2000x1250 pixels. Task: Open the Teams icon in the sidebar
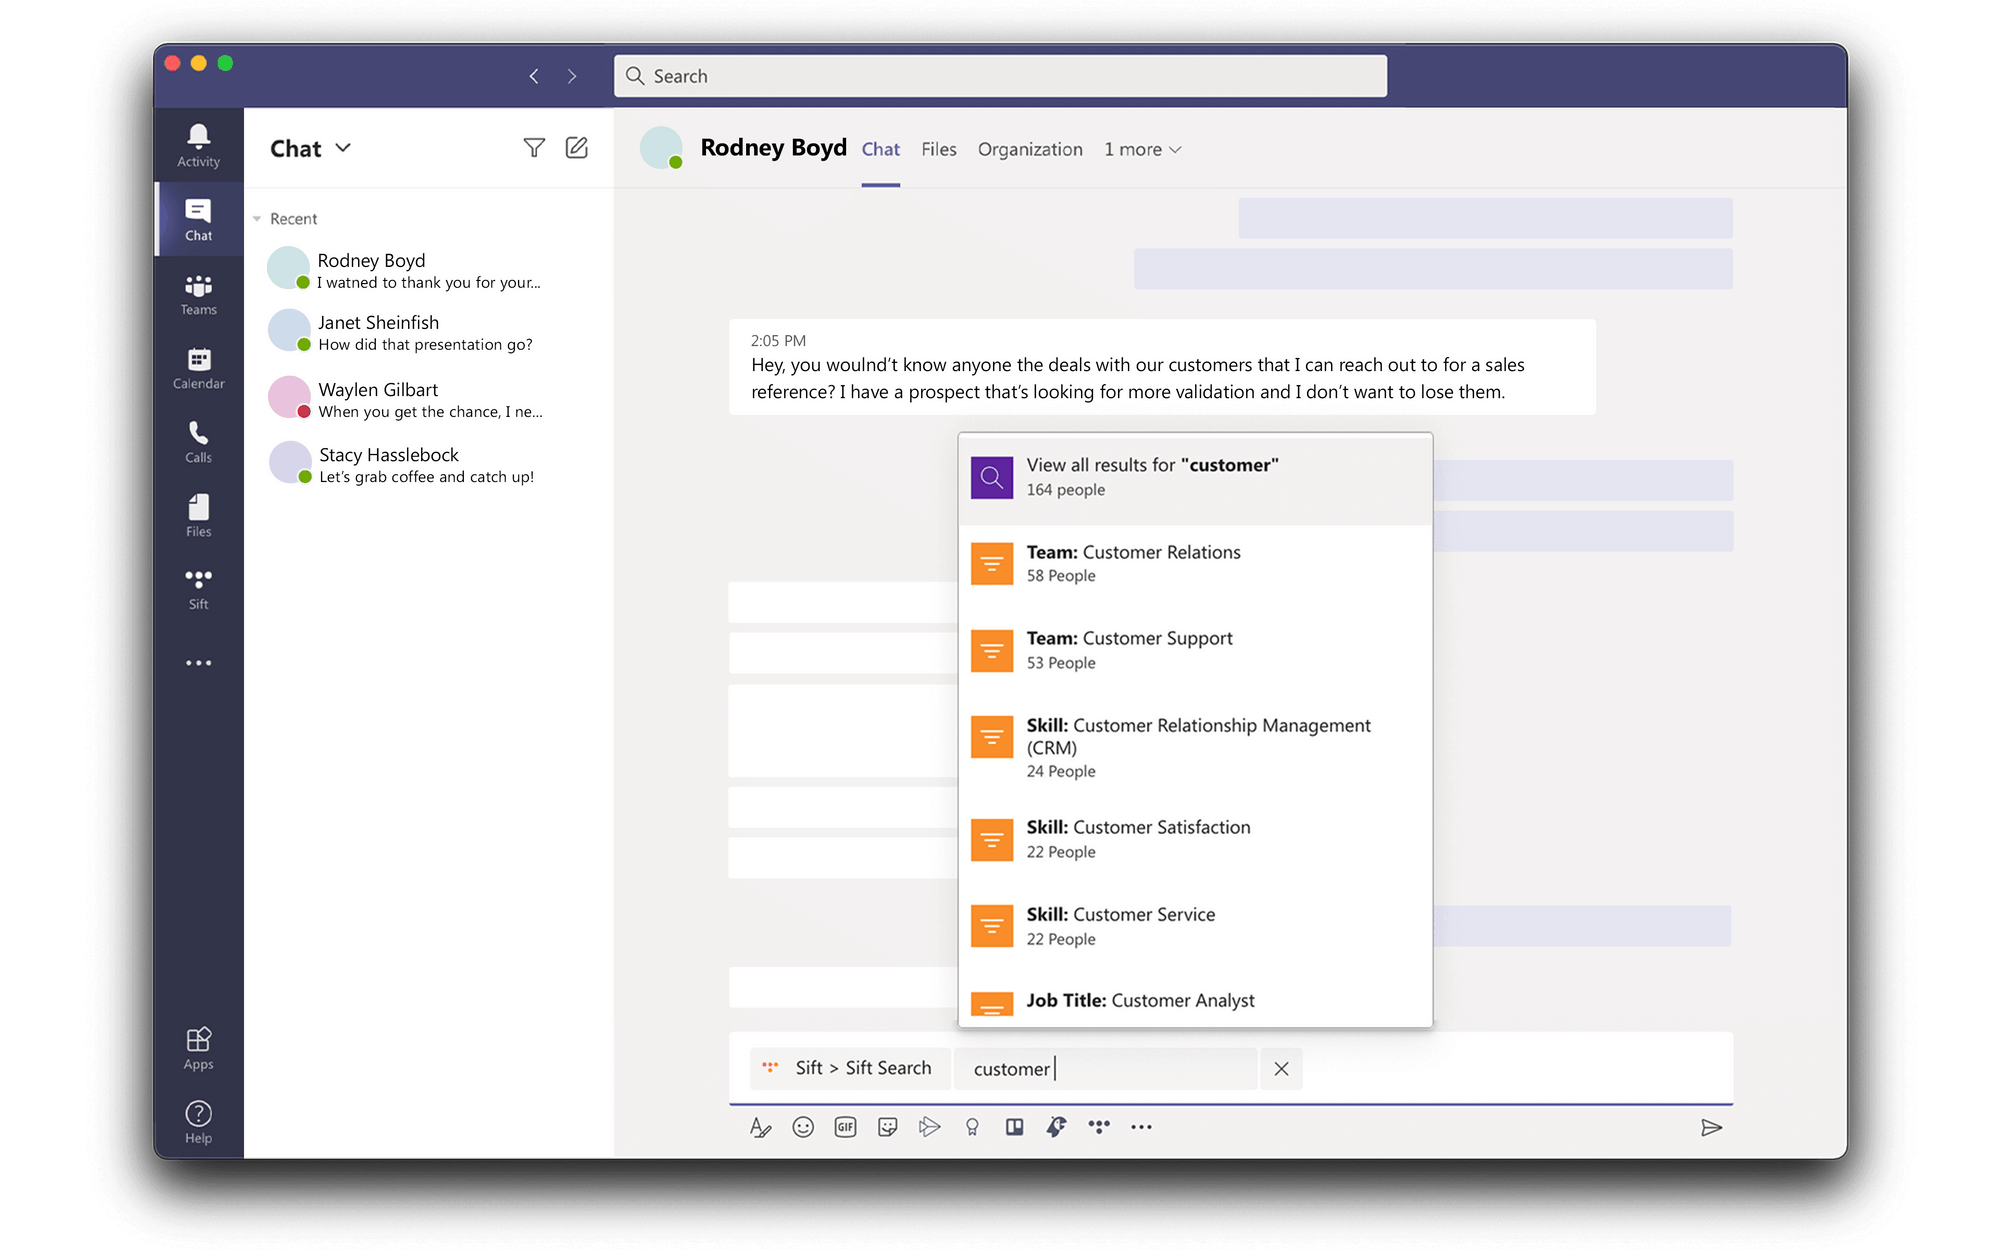pos(198,293)
